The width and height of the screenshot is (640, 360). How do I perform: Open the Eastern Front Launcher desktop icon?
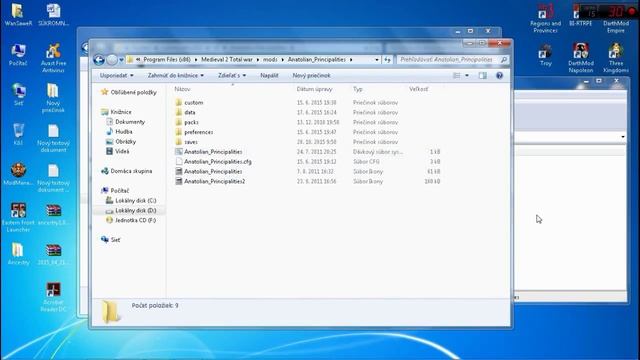point(18,218)
